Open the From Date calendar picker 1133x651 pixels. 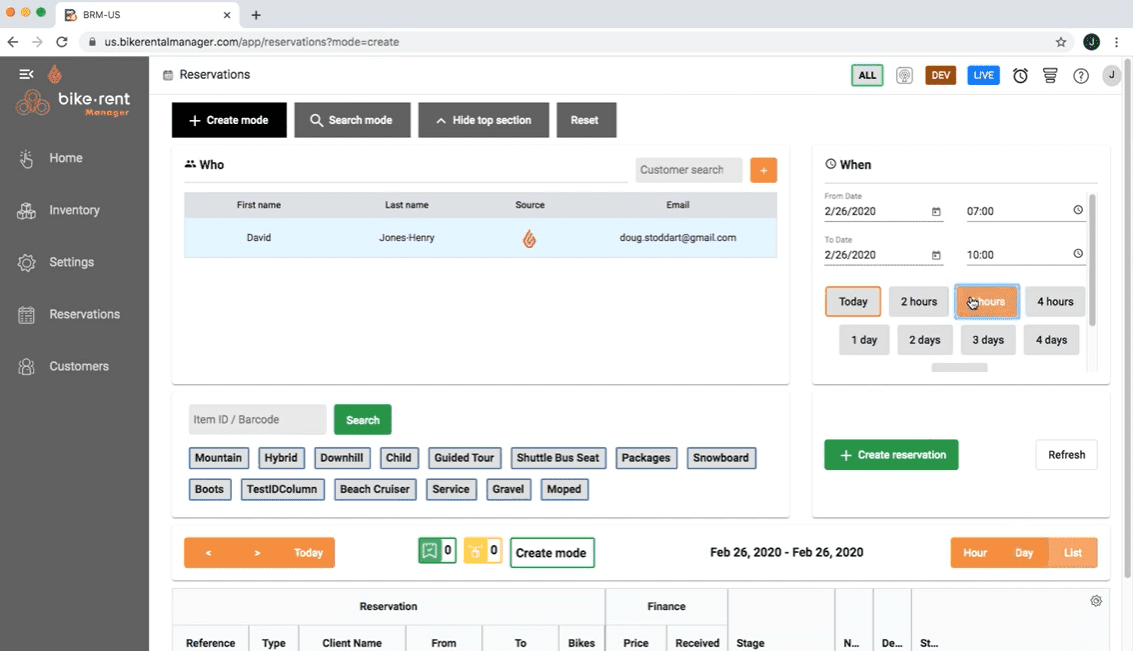tap(935, 211)
